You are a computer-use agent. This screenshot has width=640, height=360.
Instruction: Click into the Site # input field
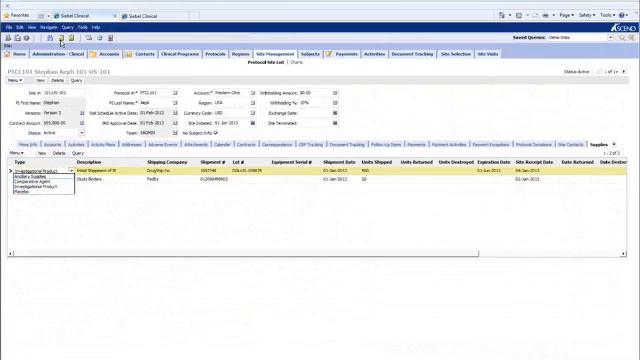[x=64, y=93]
